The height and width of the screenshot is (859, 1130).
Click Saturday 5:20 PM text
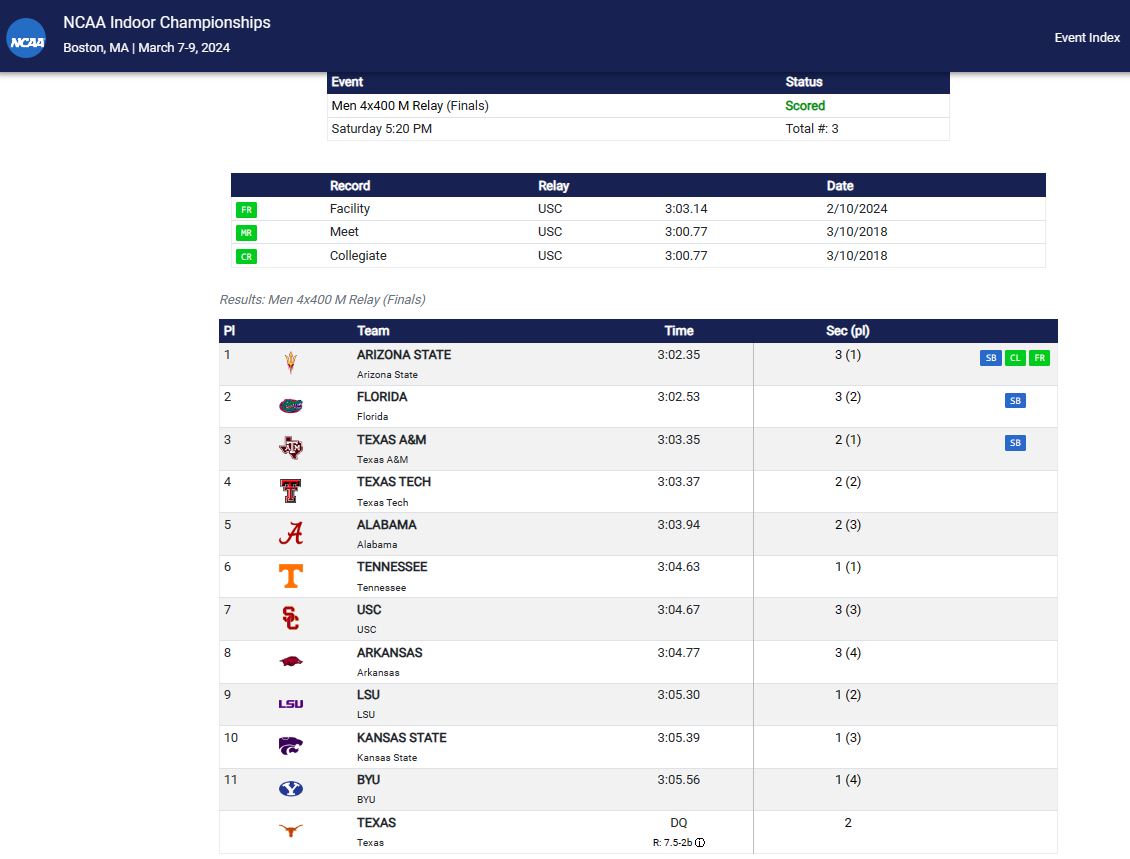tap(382, 128)
